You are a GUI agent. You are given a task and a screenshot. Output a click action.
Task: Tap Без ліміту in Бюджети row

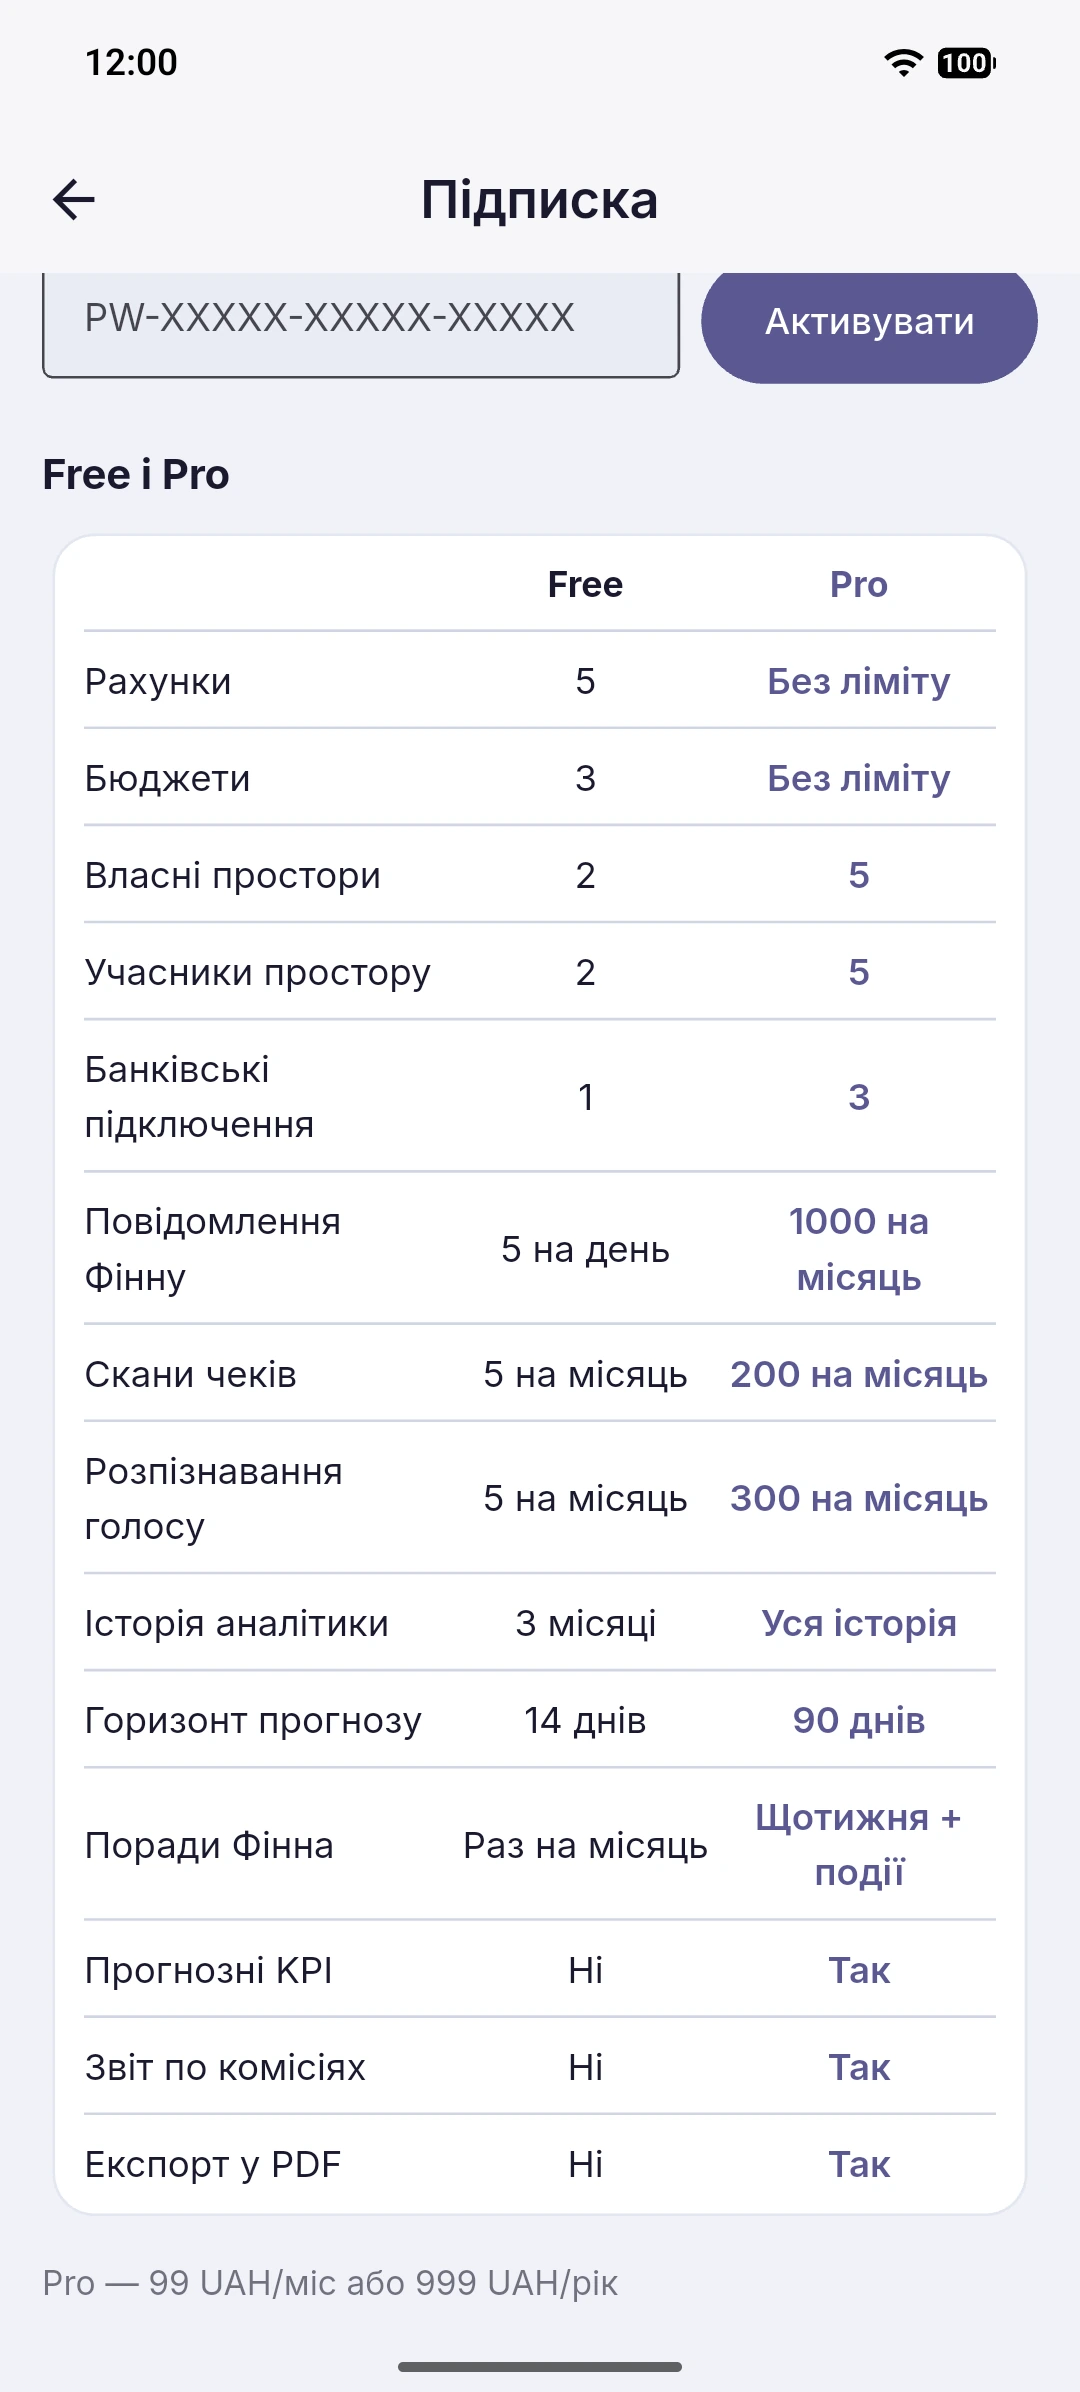[858, 778]
